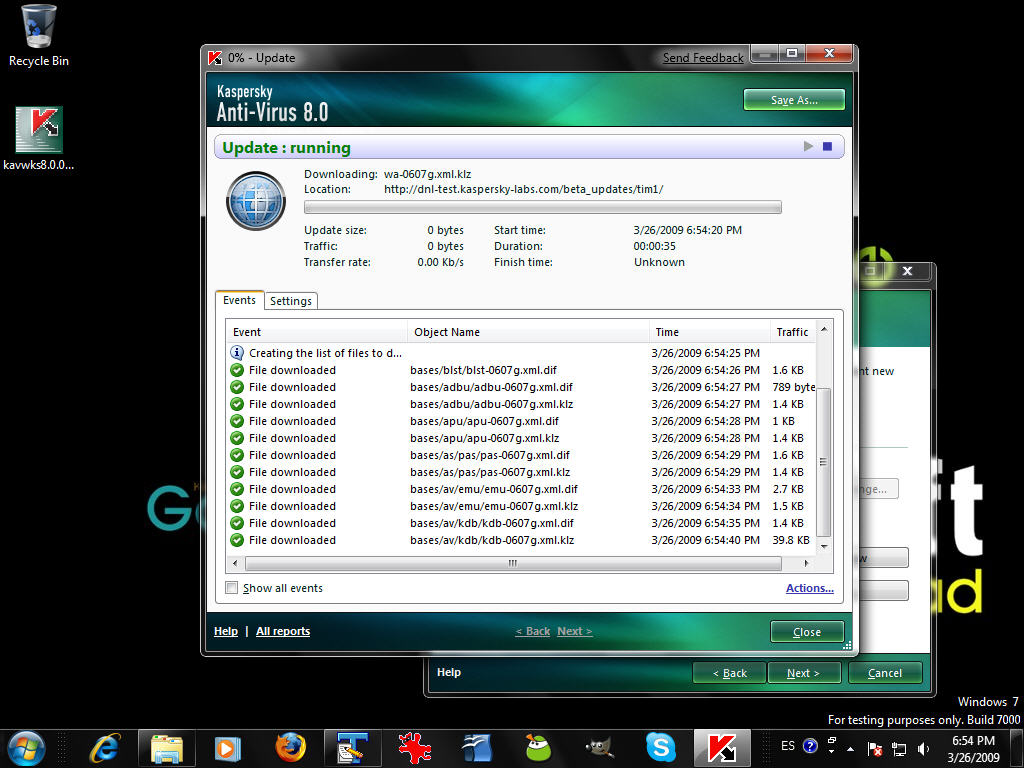
Task: Sort by the Event column header
Action: click(x=317, y=332)
